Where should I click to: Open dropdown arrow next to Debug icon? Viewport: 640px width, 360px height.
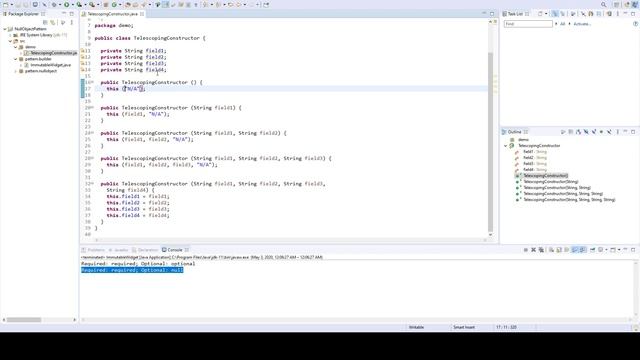click(60, 4)
